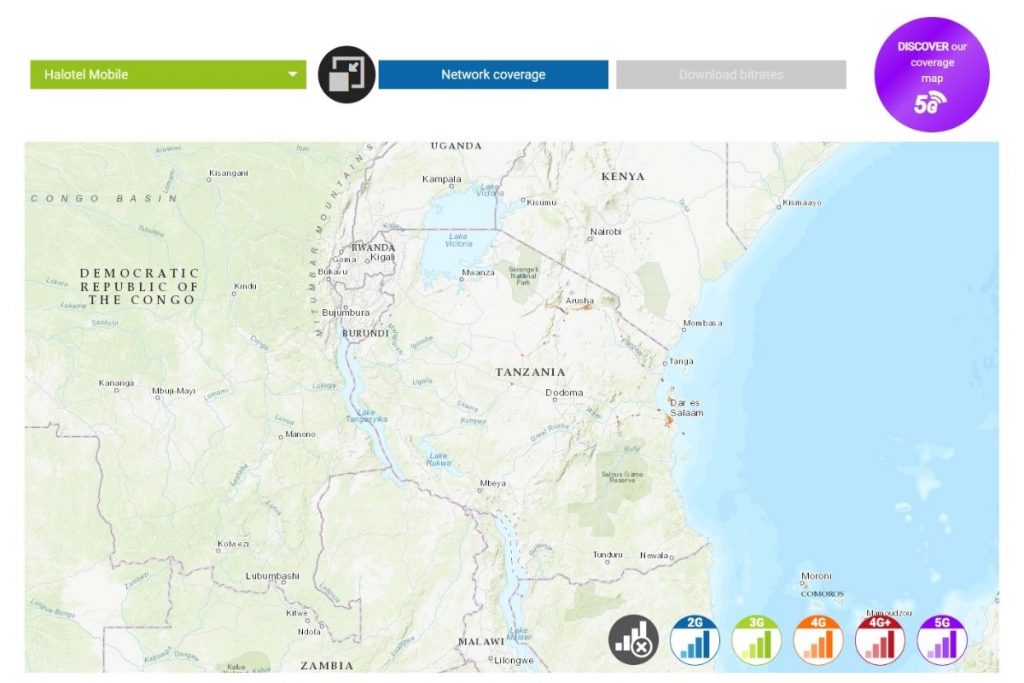Click the fullscreen map toggle icon

[x=347, y=75]
